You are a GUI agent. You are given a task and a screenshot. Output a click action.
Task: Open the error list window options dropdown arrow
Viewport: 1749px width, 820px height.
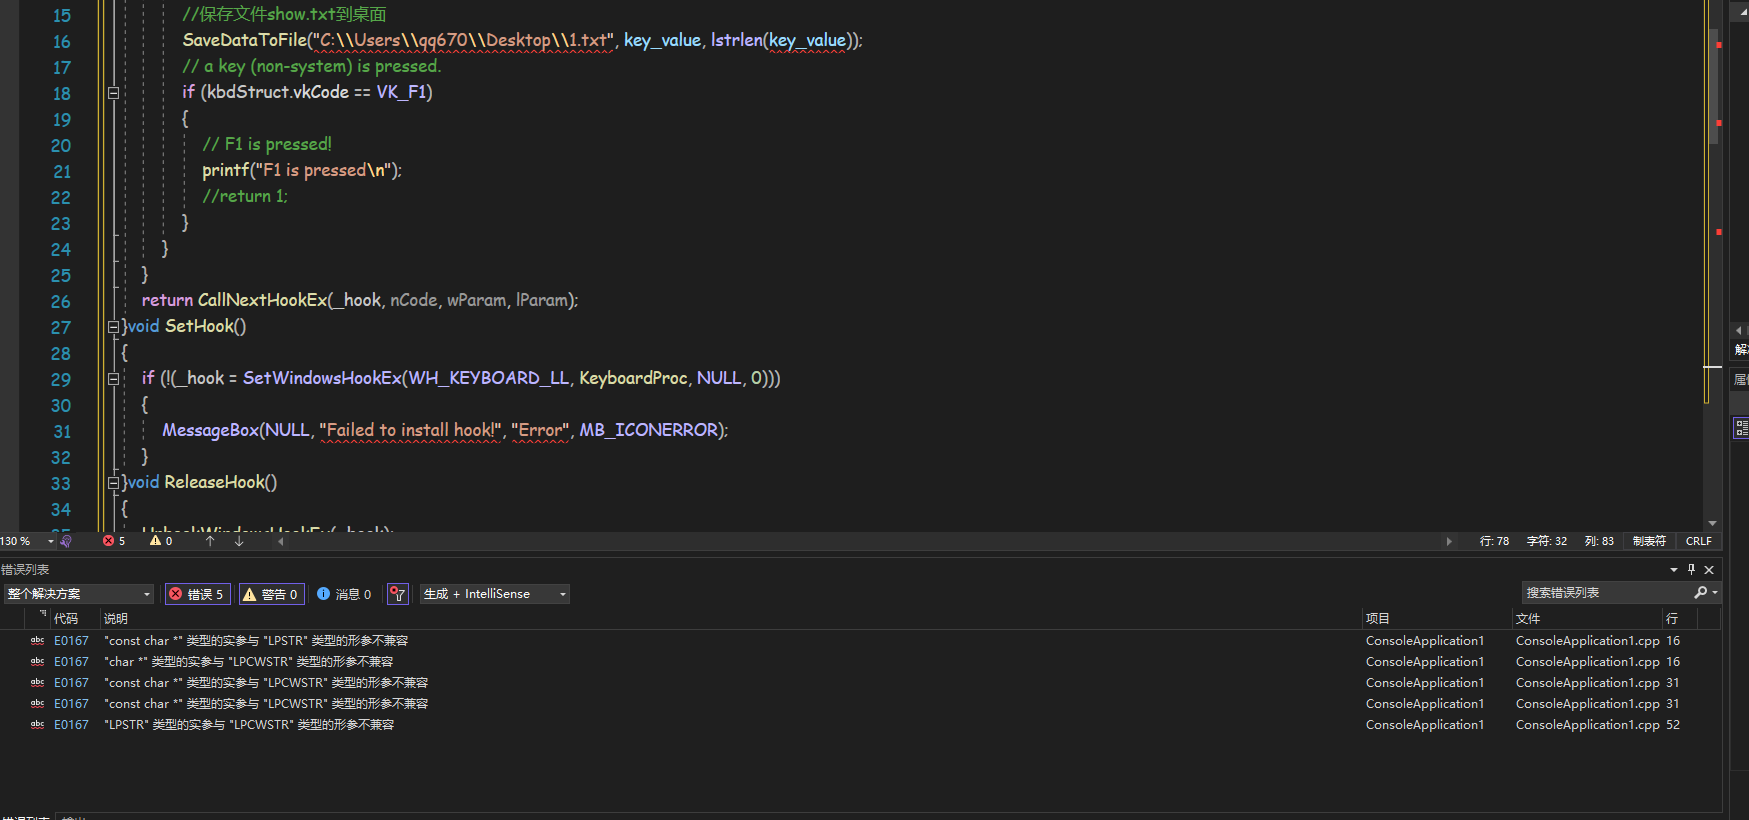(1674, 569)
